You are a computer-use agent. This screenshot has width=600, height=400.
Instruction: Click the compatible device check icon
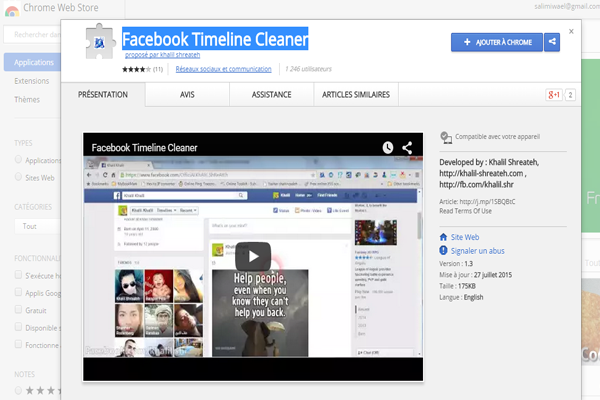tap(446, 137)
